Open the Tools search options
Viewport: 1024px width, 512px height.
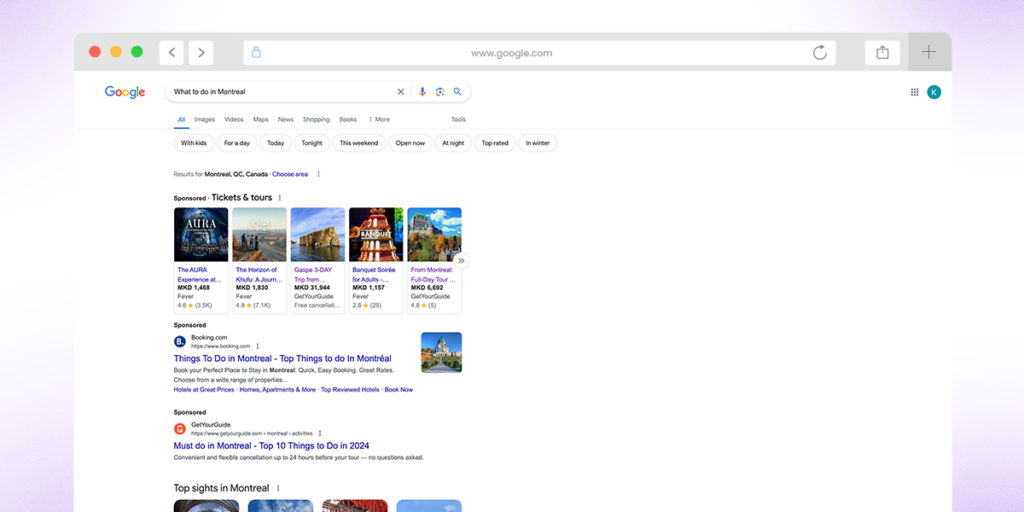[x=458, y=120]
